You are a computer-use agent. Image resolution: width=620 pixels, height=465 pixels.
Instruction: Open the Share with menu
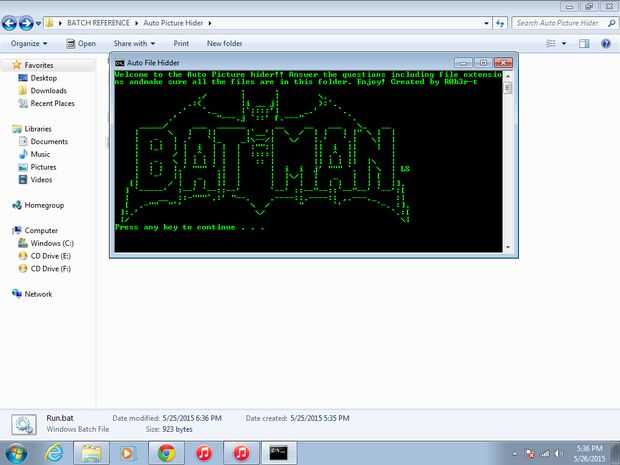point(134,43)
